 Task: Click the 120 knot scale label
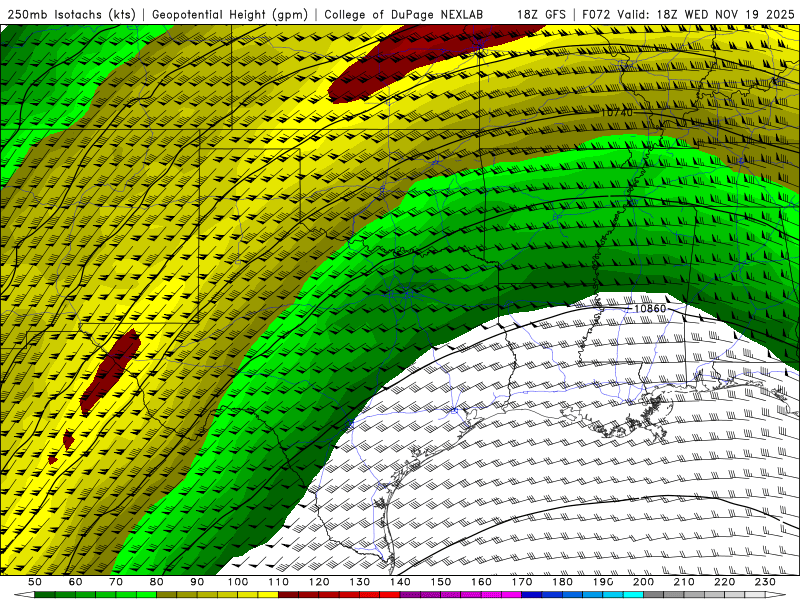[318, 582]
